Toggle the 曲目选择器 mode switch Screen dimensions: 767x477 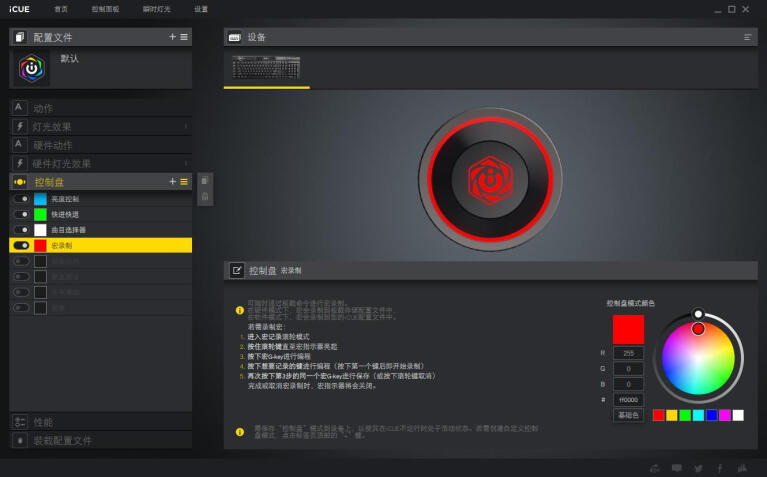click(x=21, y=229)
